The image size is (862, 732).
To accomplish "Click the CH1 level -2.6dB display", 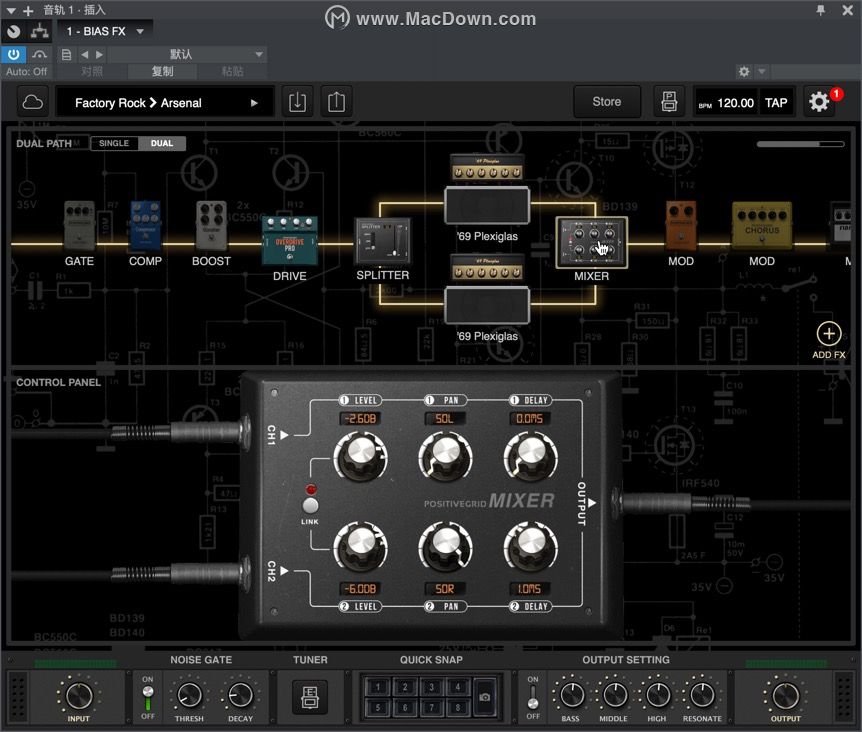I will click(x=360, y=419).
